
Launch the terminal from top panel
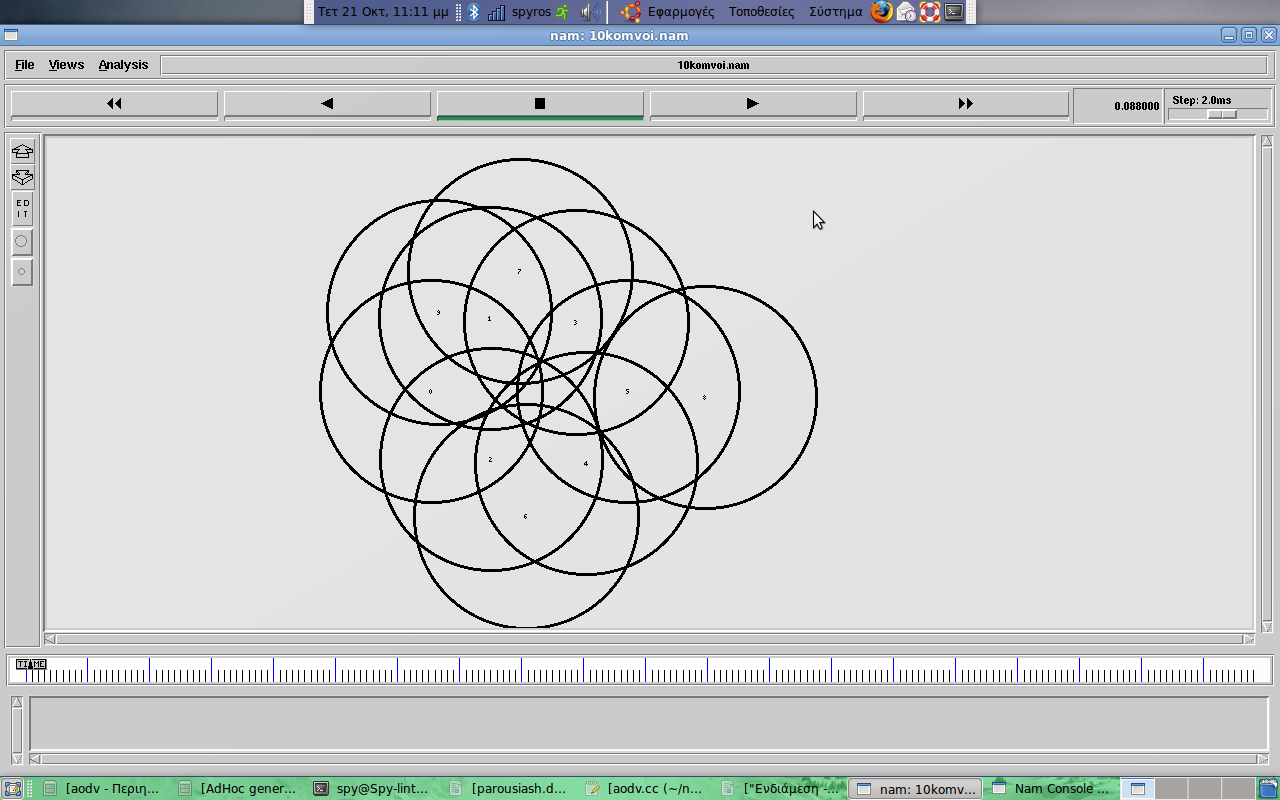954,12
